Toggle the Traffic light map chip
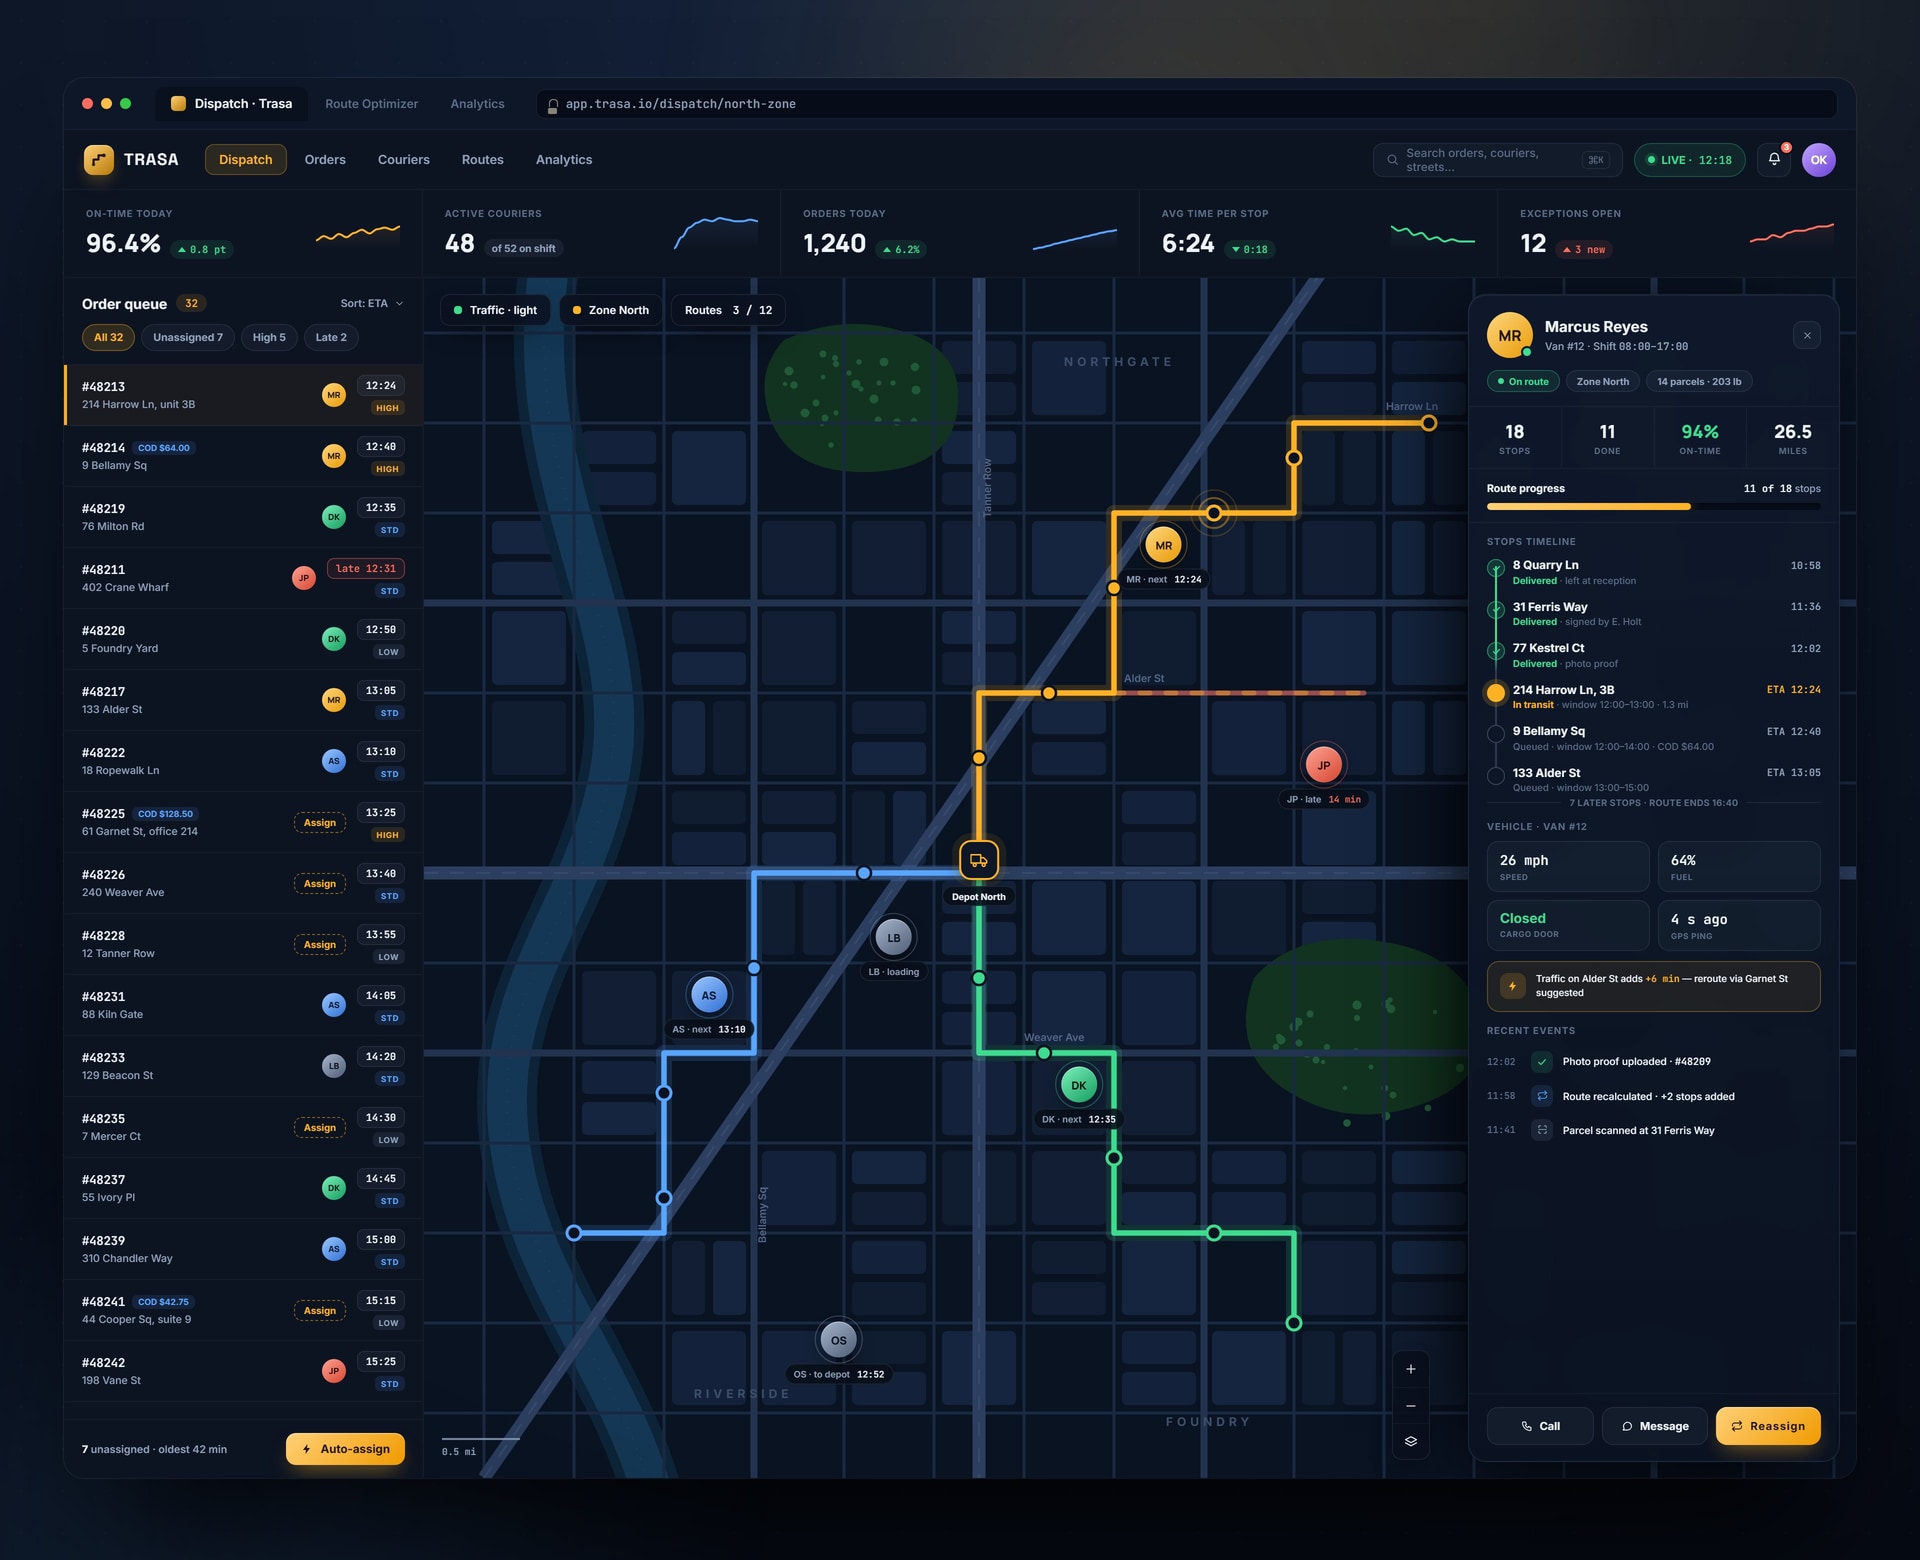Viewport: 1920px width, 1560px height. (x=495, y=310)
